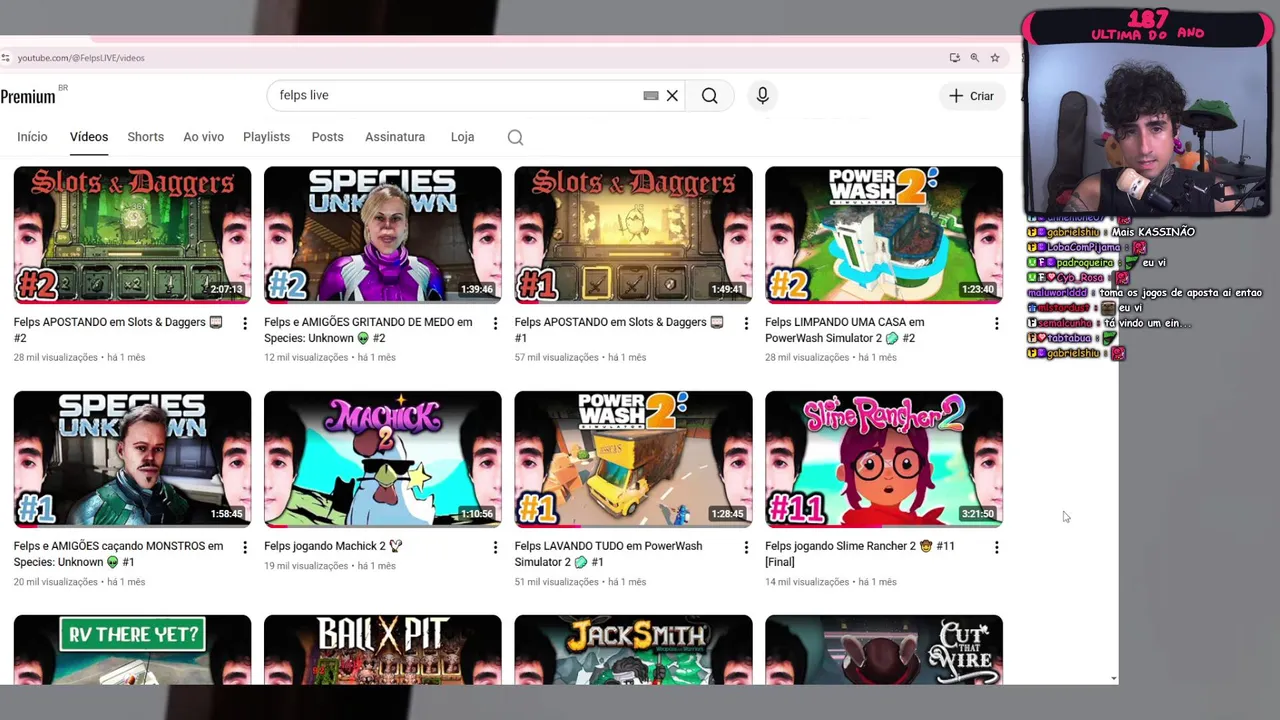Screen dimensions: 1280x720
Task: Open the Playlists tab
Action: 266,137
